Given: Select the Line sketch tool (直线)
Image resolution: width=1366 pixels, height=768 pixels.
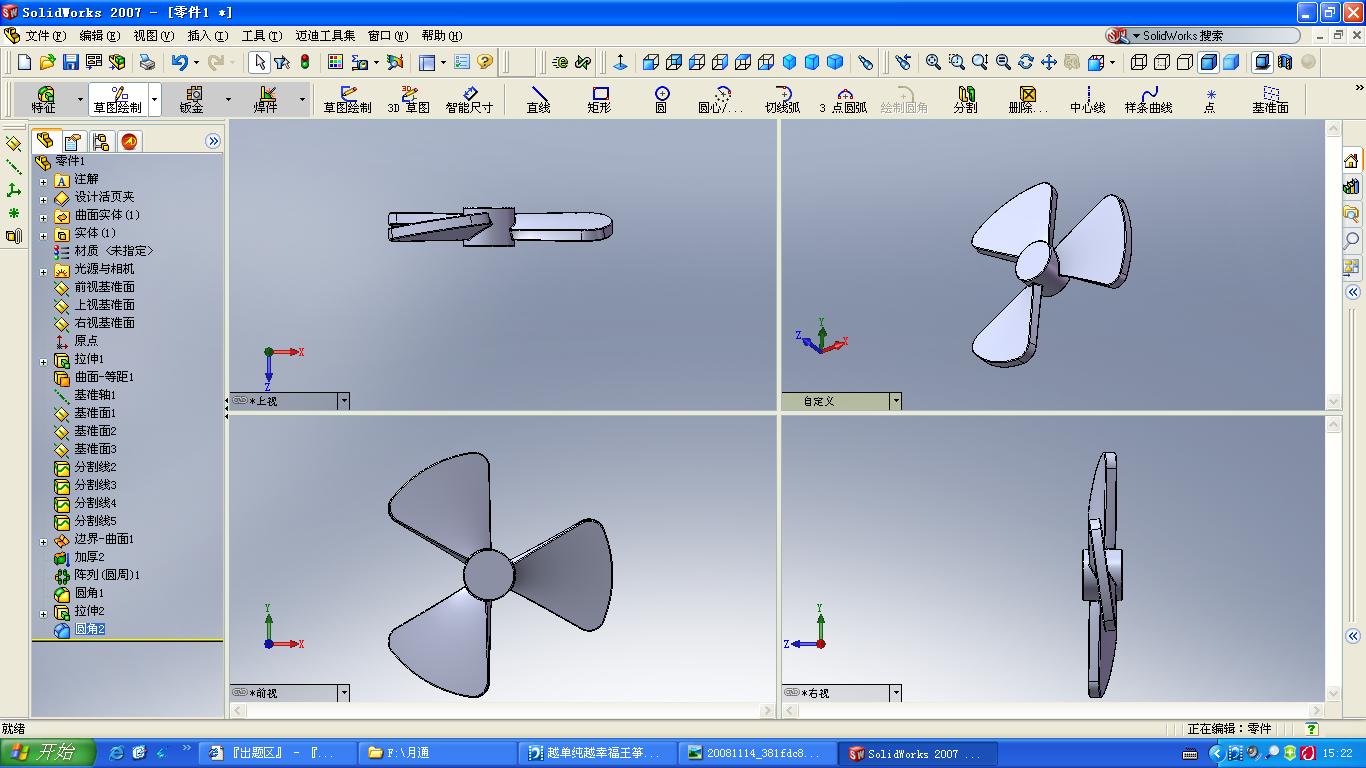Looking at the screenshot, I should [539, 100].
